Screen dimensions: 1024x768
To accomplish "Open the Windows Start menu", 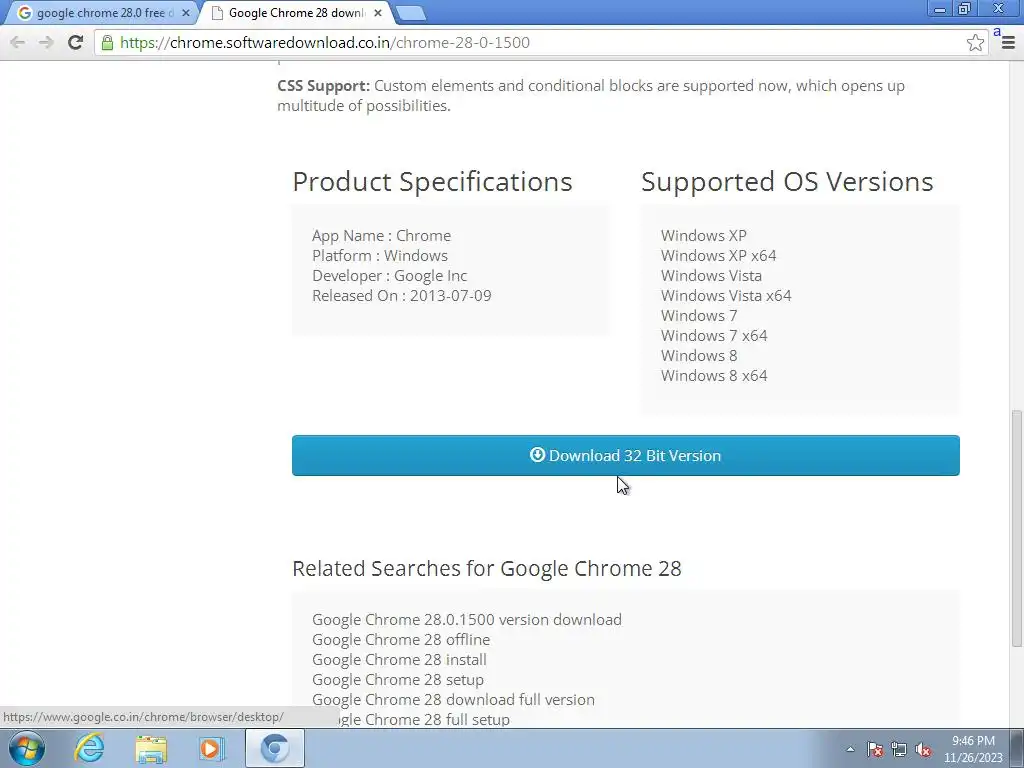I will tap(27, 748).
